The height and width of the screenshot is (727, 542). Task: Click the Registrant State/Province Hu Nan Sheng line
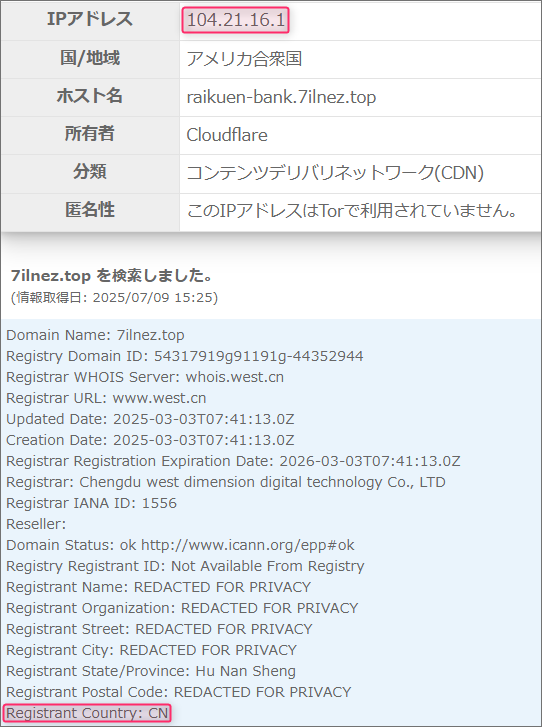point(151,671)
